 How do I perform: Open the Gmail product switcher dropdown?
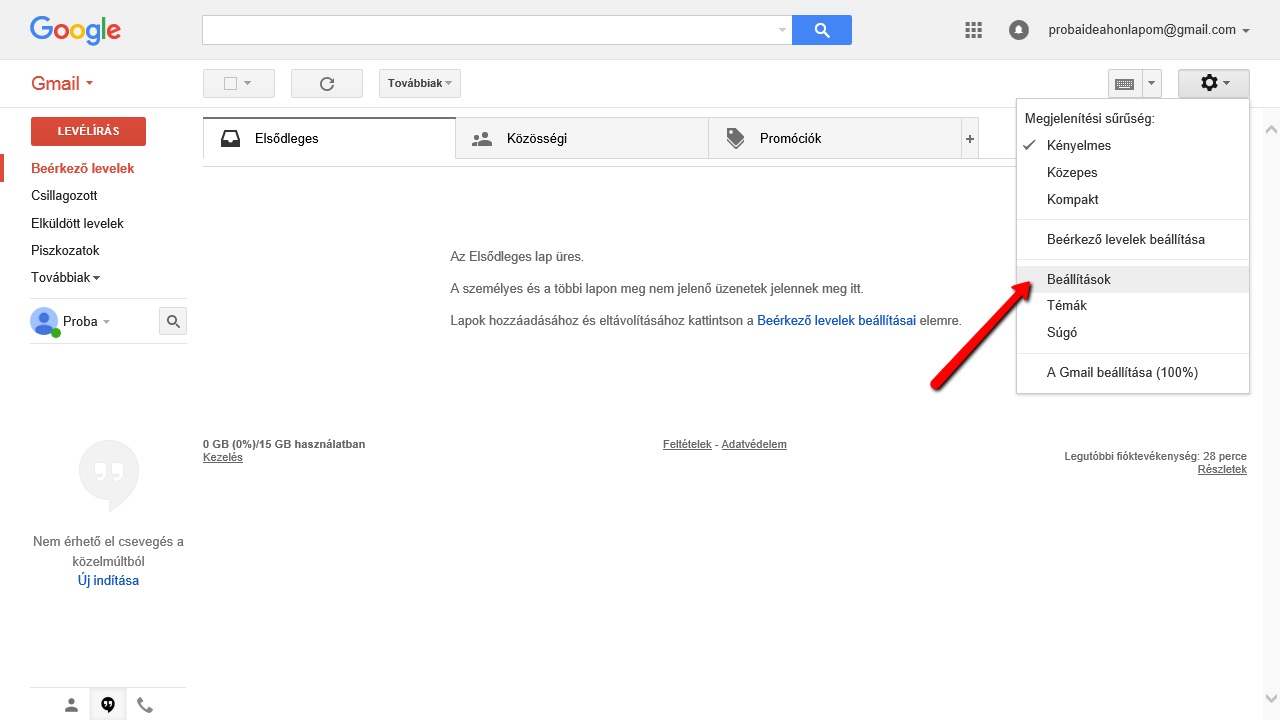pos(62,83)
